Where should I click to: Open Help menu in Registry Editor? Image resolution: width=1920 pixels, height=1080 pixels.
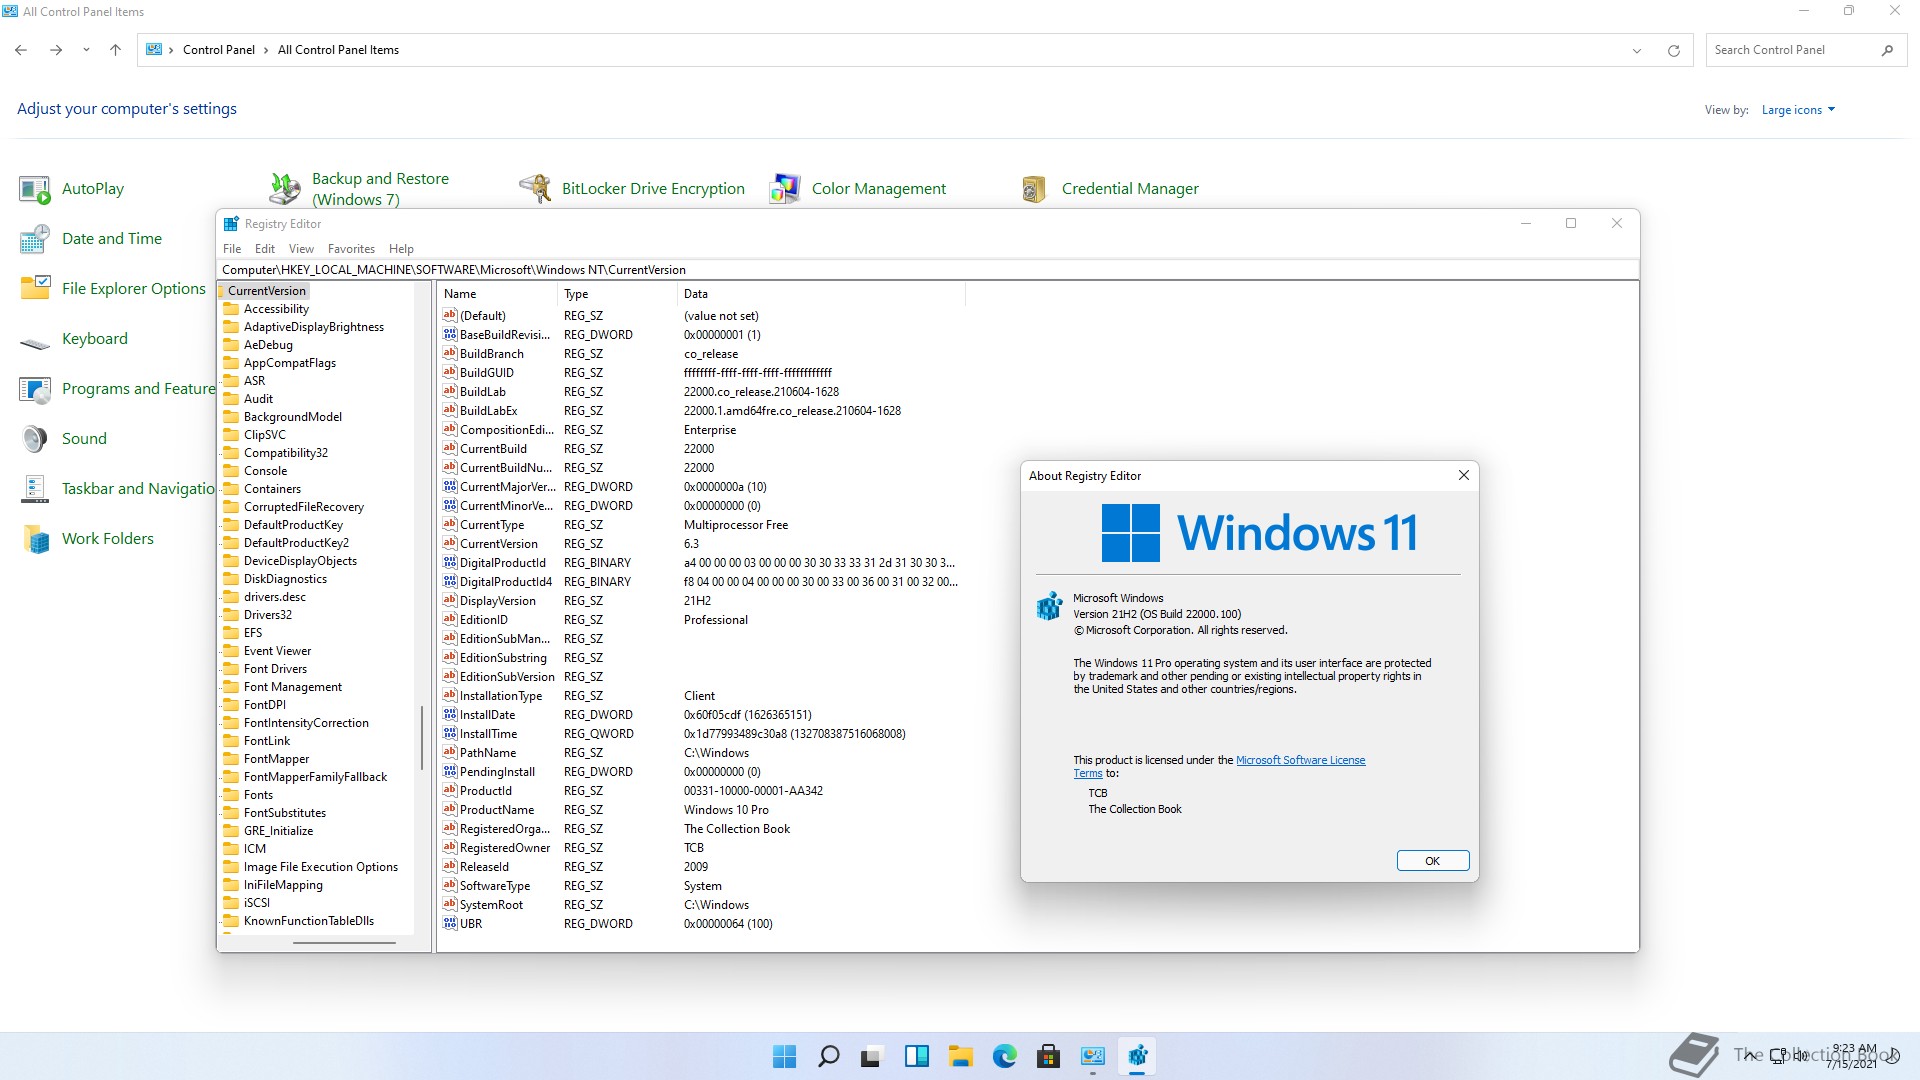(401, 249)
